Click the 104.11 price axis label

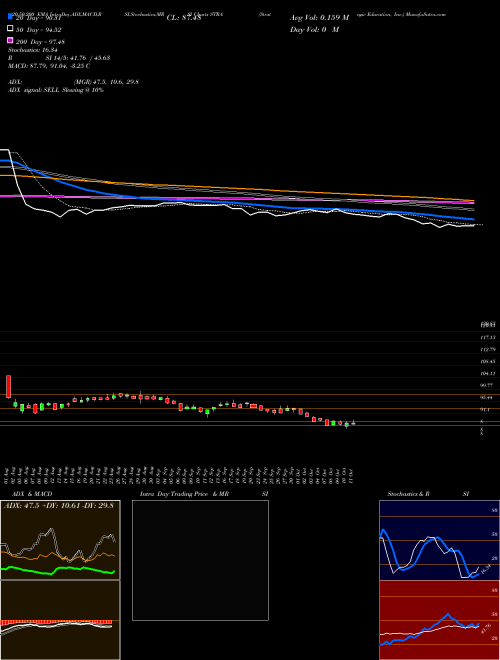(488, 373)
